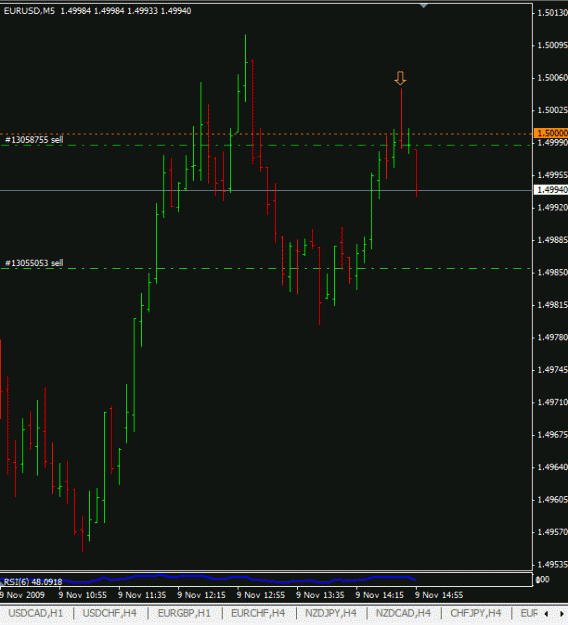The image size is (568, 625).
Task: Click the 9 Nov 11:35 time label
Action: (x=142, y=595)
